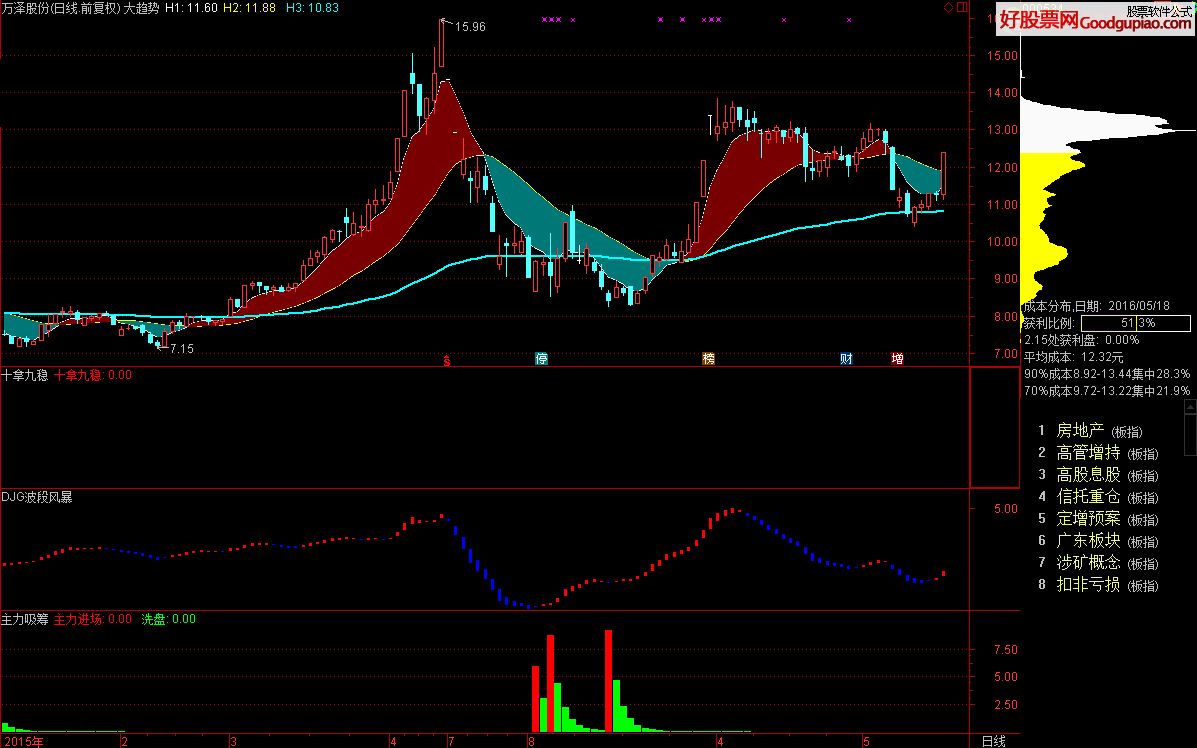Screen dimensions: 1197x748
Task: Click the split-window icon above the price axis
Action: (x=962, y=8)
